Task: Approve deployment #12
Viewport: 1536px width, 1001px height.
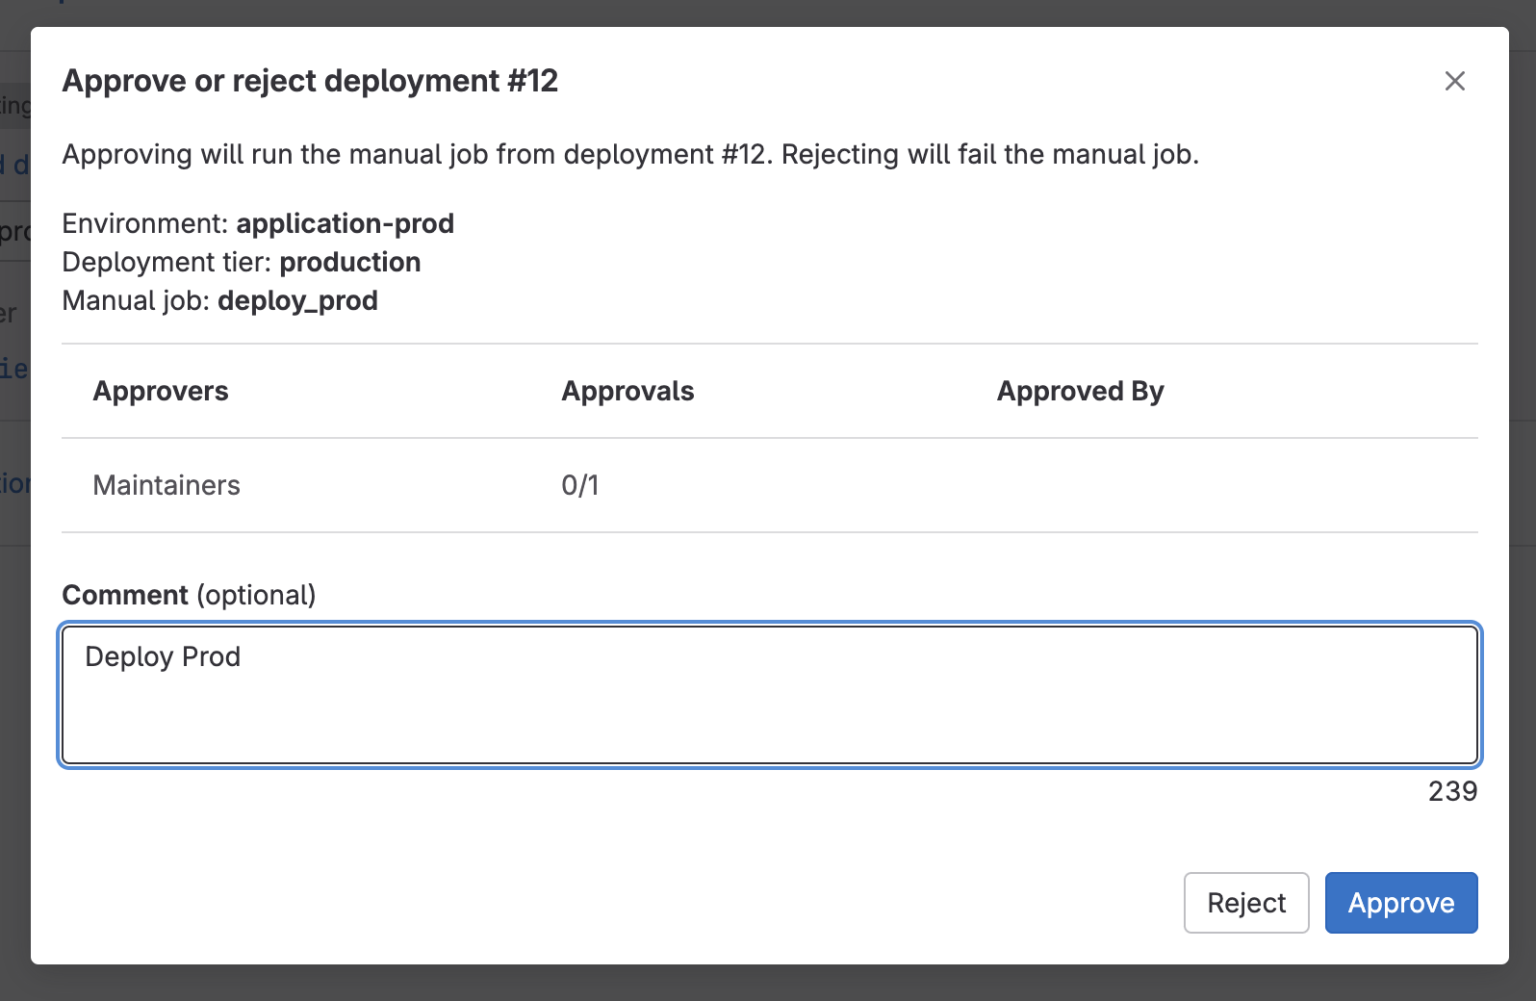Action: [1400, 902]
